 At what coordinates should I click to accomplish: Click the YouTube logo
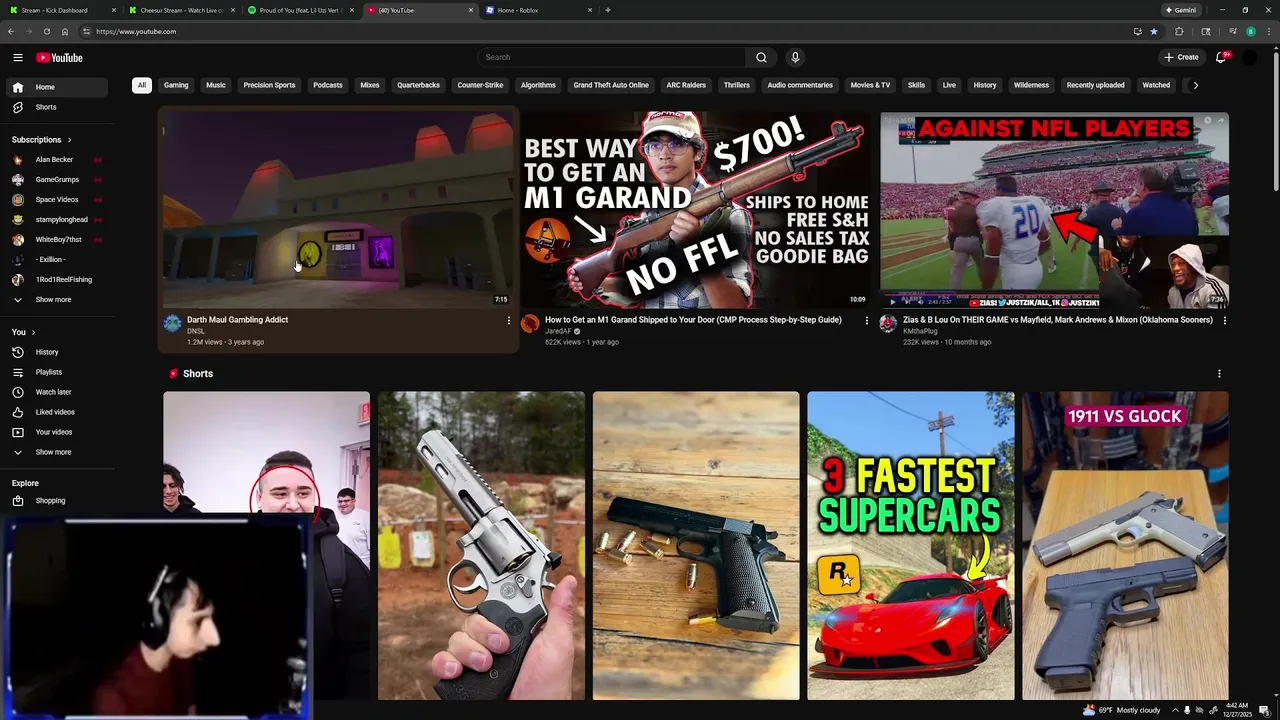[x=59, y=57]
